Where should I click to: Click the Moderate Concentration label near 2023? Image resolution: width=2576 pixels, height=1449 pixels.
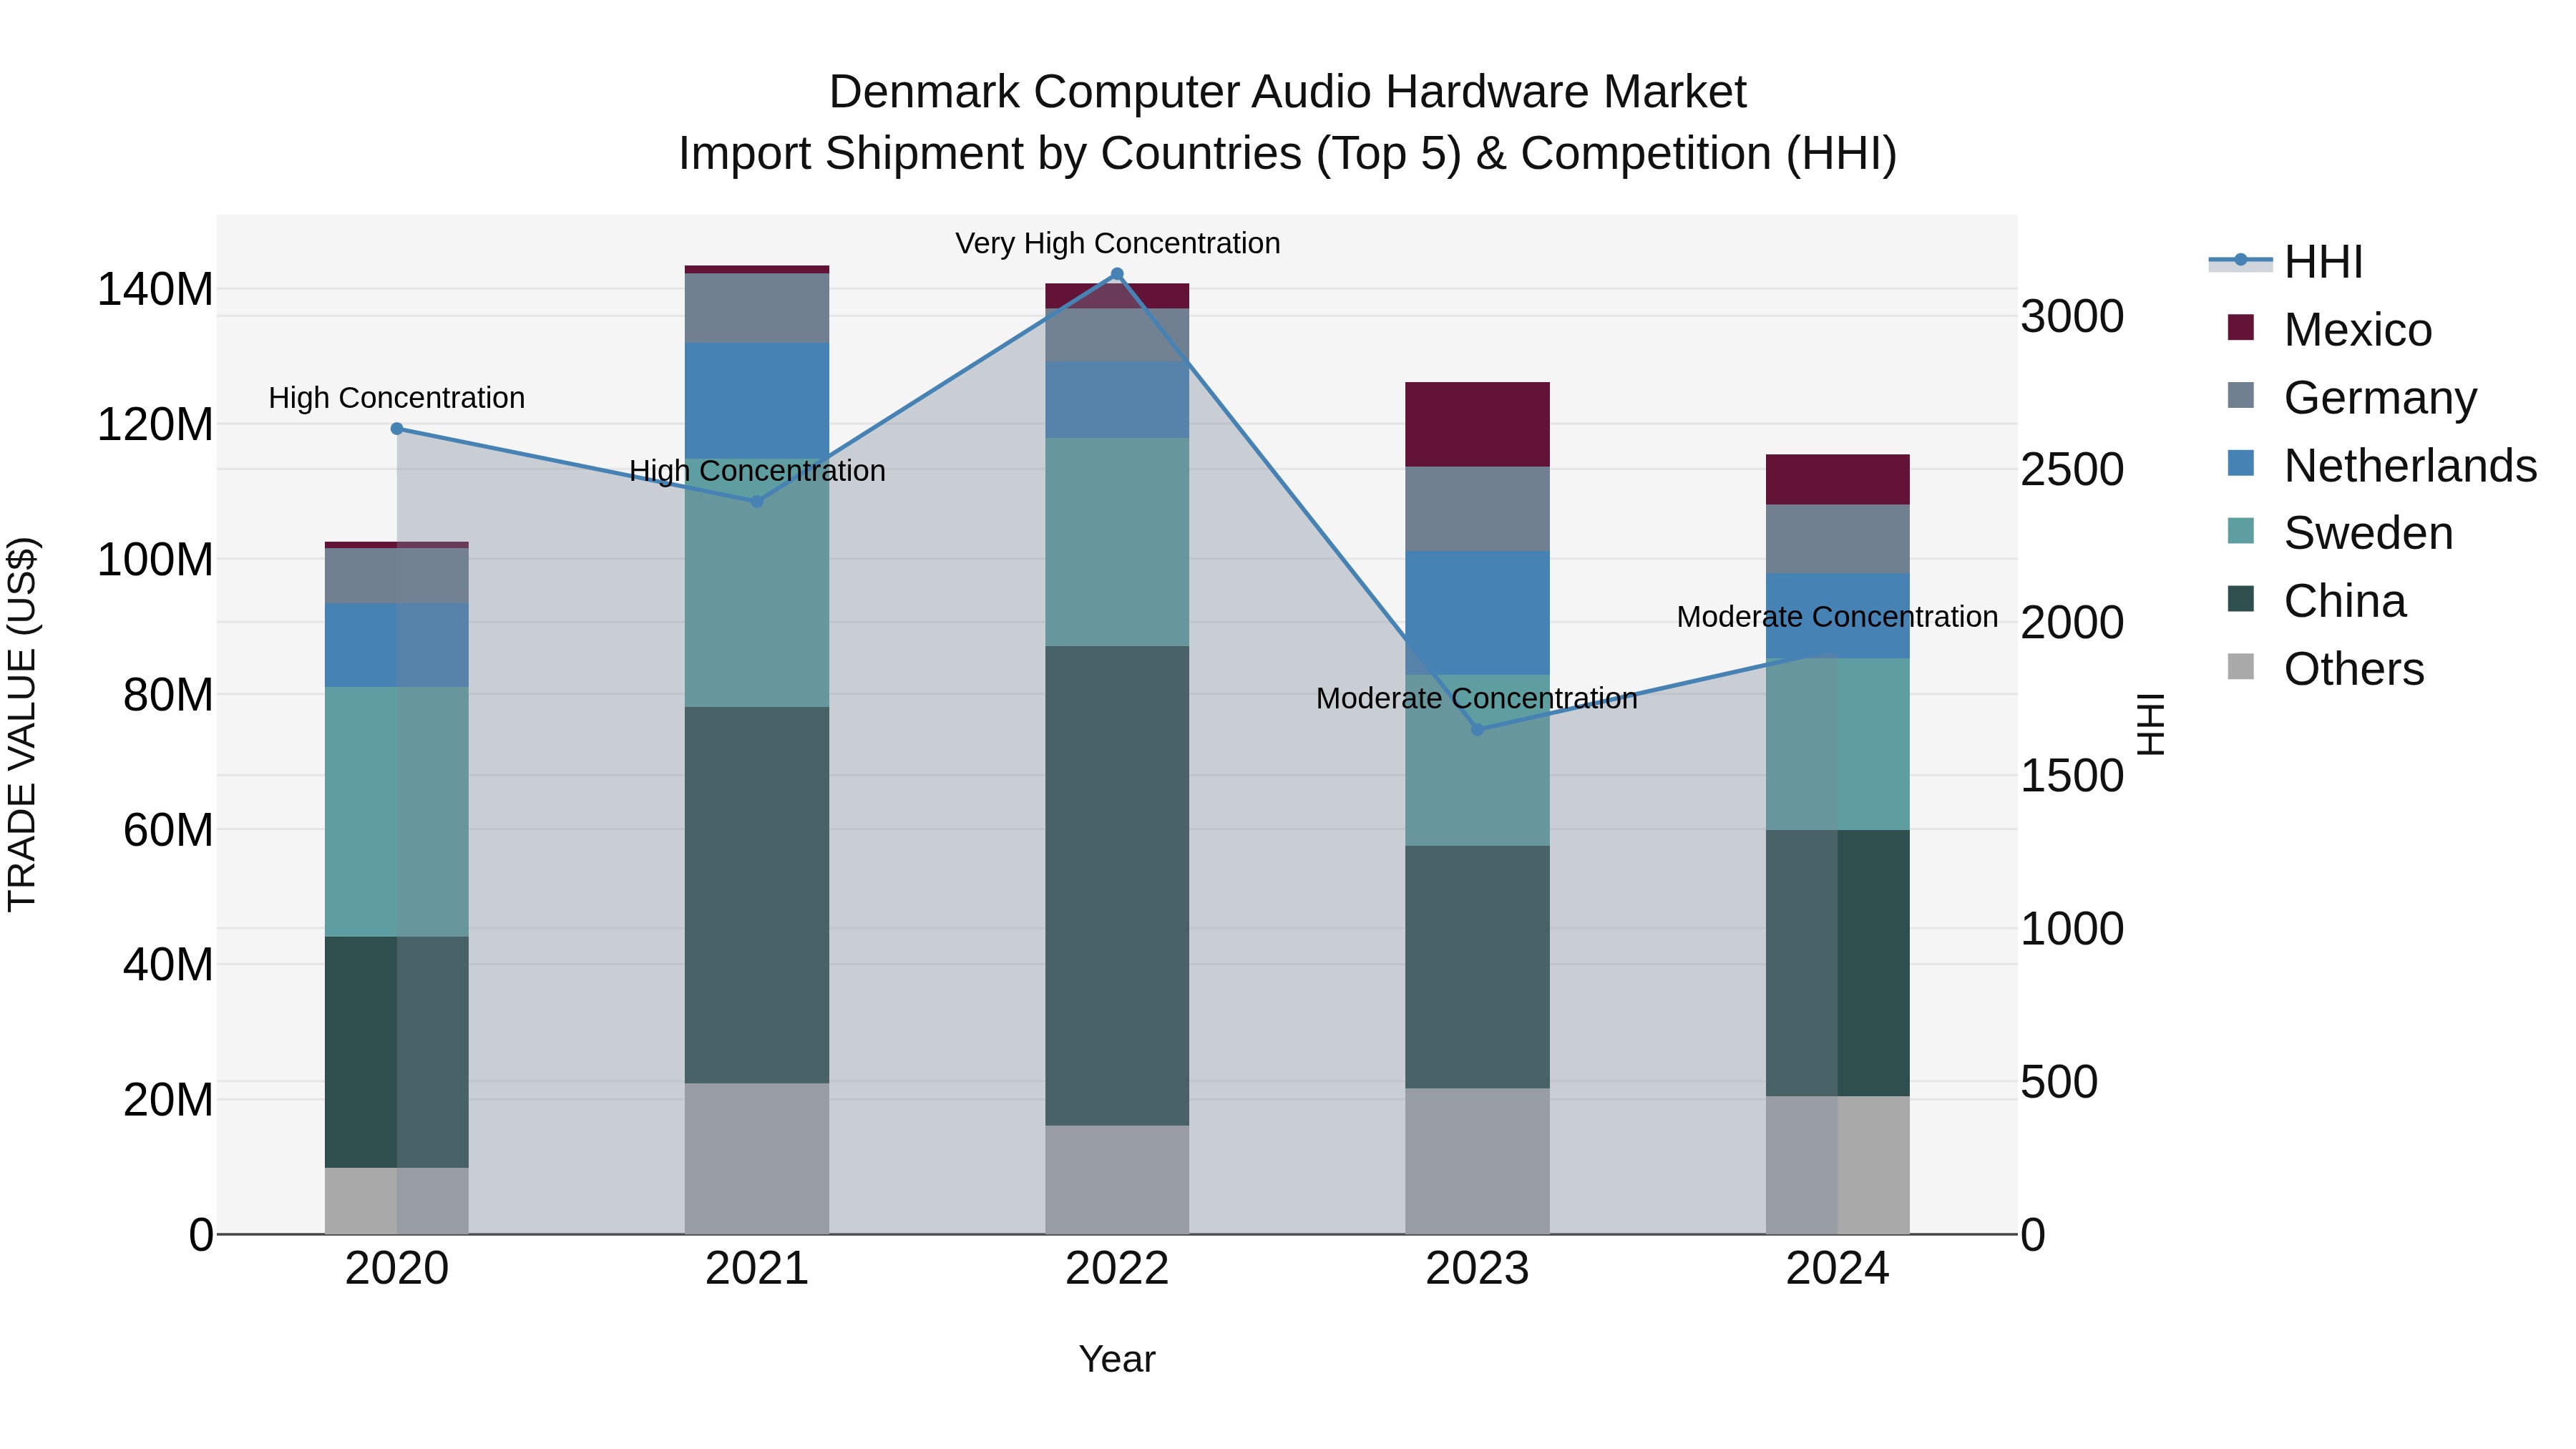pyautogui.click(x=1477, y=698)
